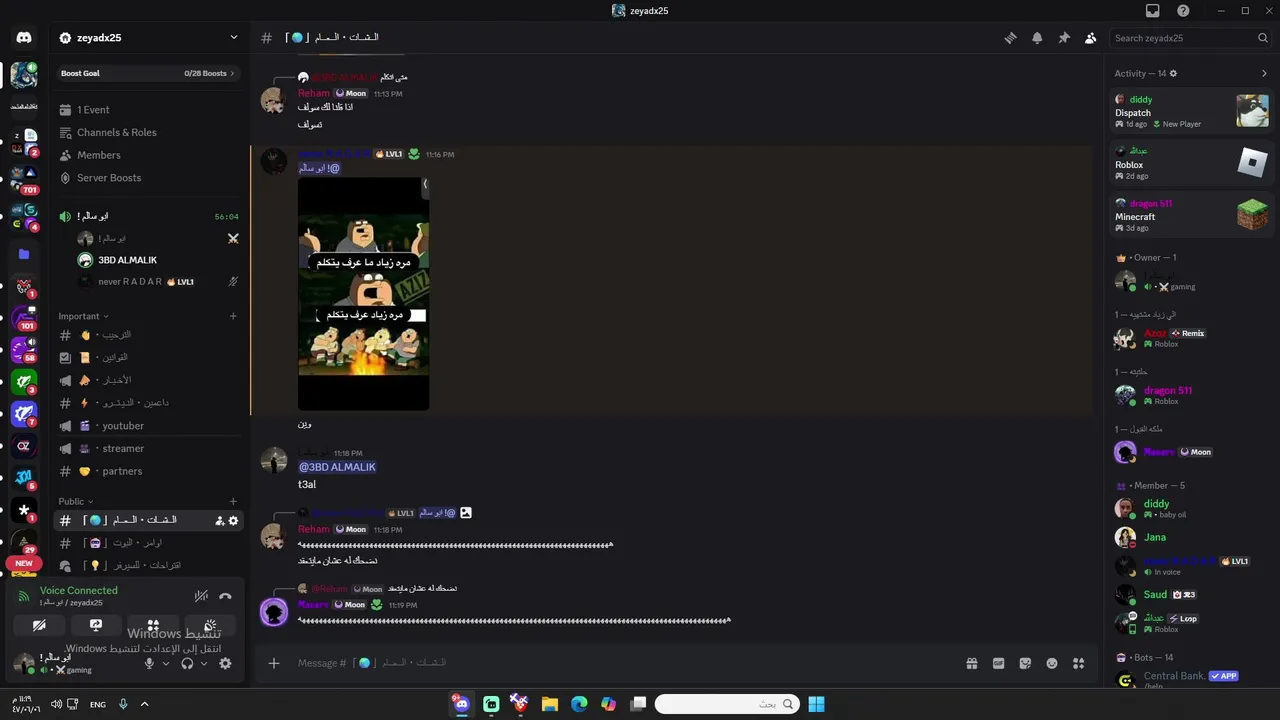The width and height of the screenshot is (1280, 720).
Task: Open the meme image attachment
Action: (x=363, y=294)
